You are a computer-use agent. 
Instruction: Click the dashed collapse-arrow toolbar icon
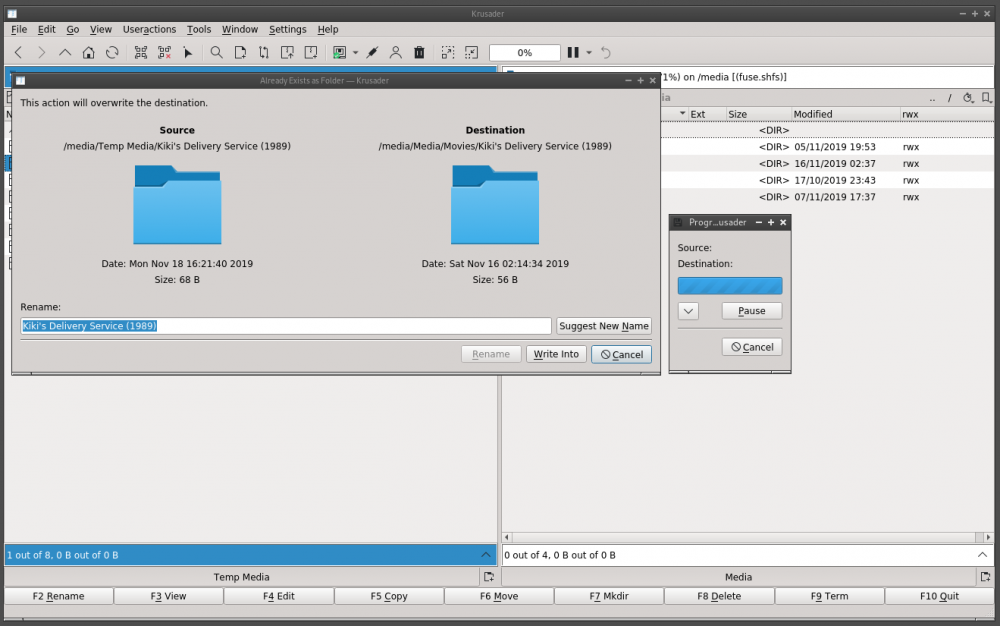click(471, 52)
